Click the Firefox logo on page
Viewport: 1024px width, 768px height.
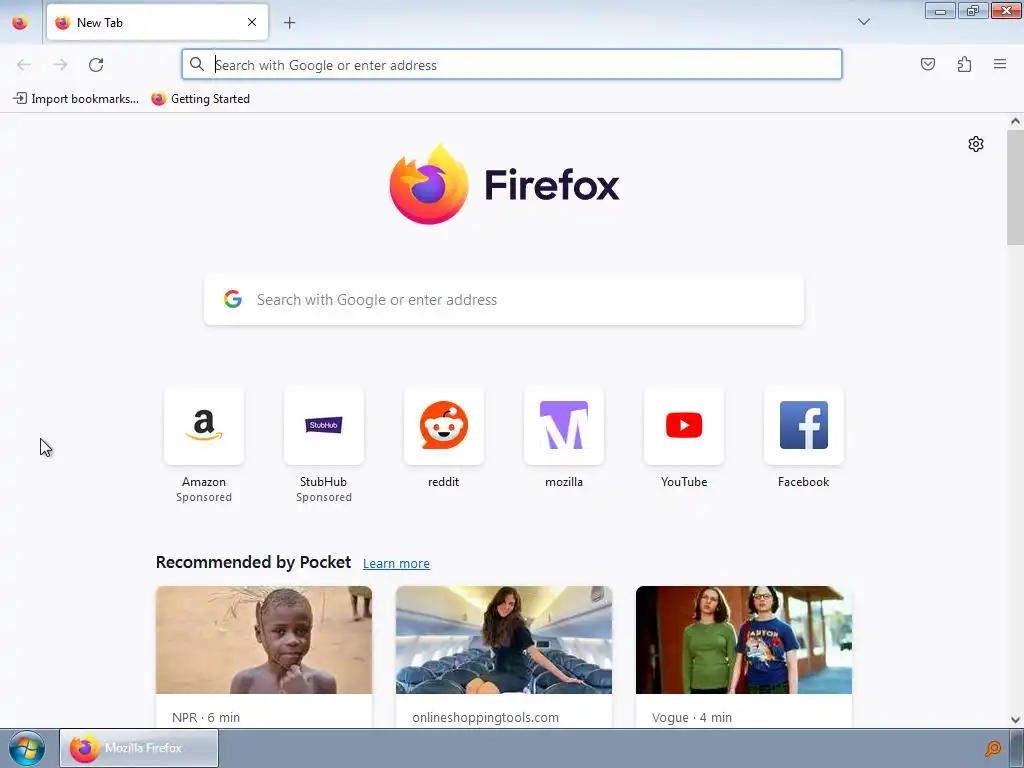pyautogui.click(x=428, y=185)
